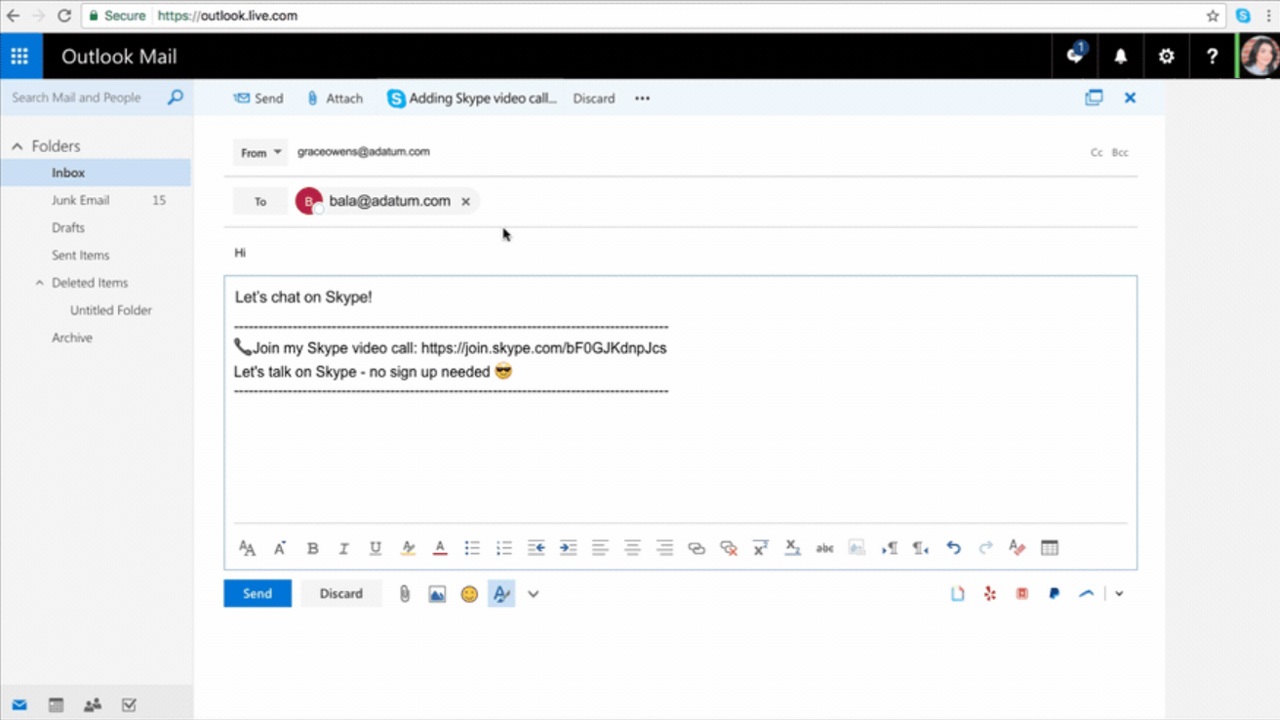Screen dimensions: 1280x720
Task: Toggle strikethrough formatting
Action: point(824,547)
